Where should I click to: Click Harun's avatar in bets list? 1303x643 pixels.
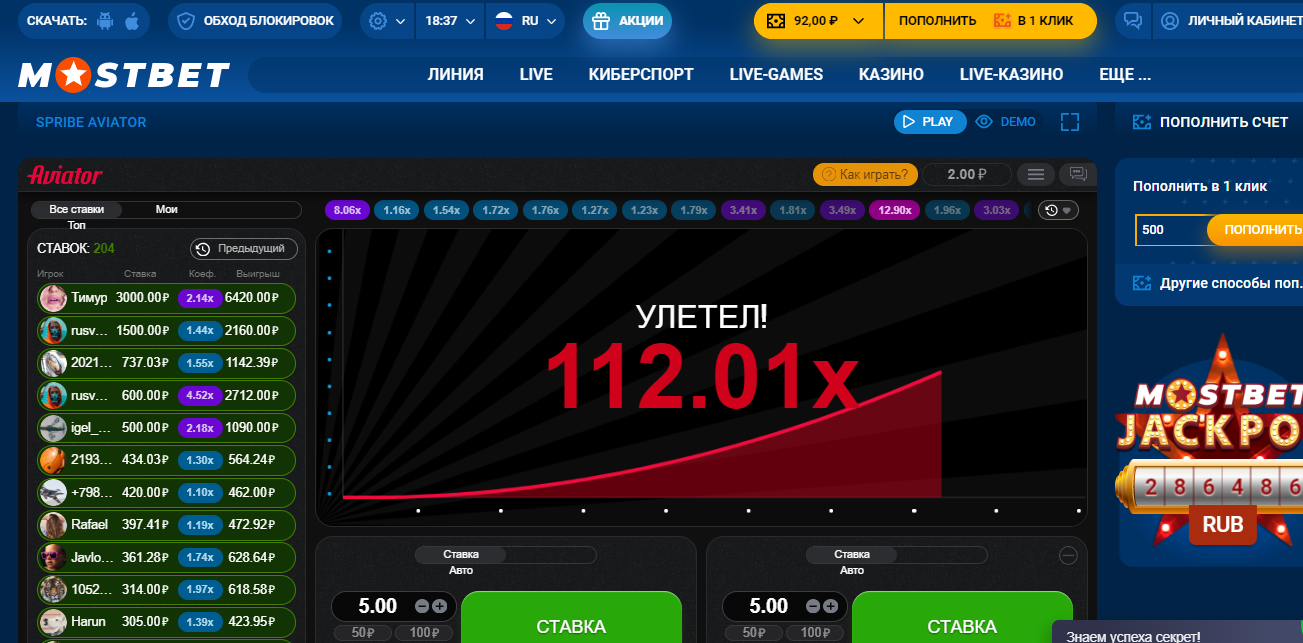[x=53, y=622]
